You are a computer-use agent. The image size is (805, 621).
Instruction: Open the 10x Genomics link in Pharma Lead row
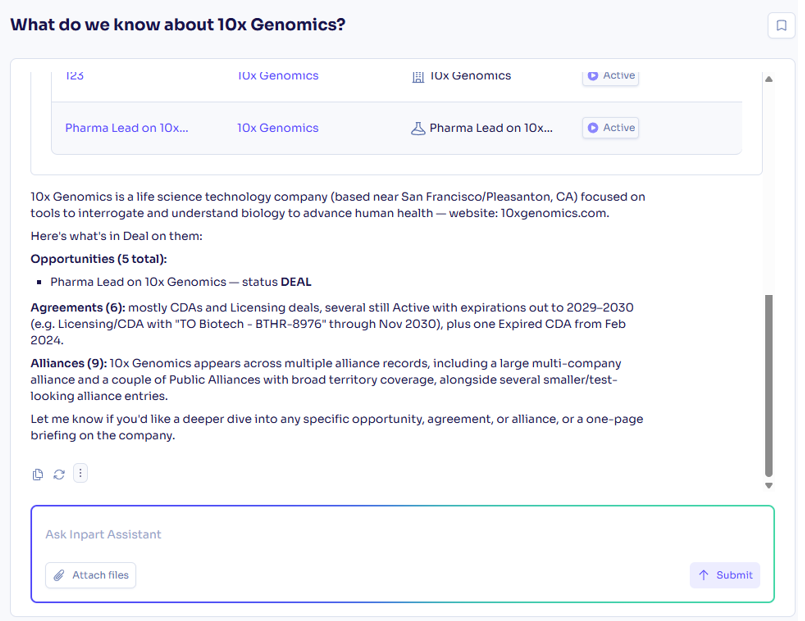pyautogui.click(x=278, y=128)
